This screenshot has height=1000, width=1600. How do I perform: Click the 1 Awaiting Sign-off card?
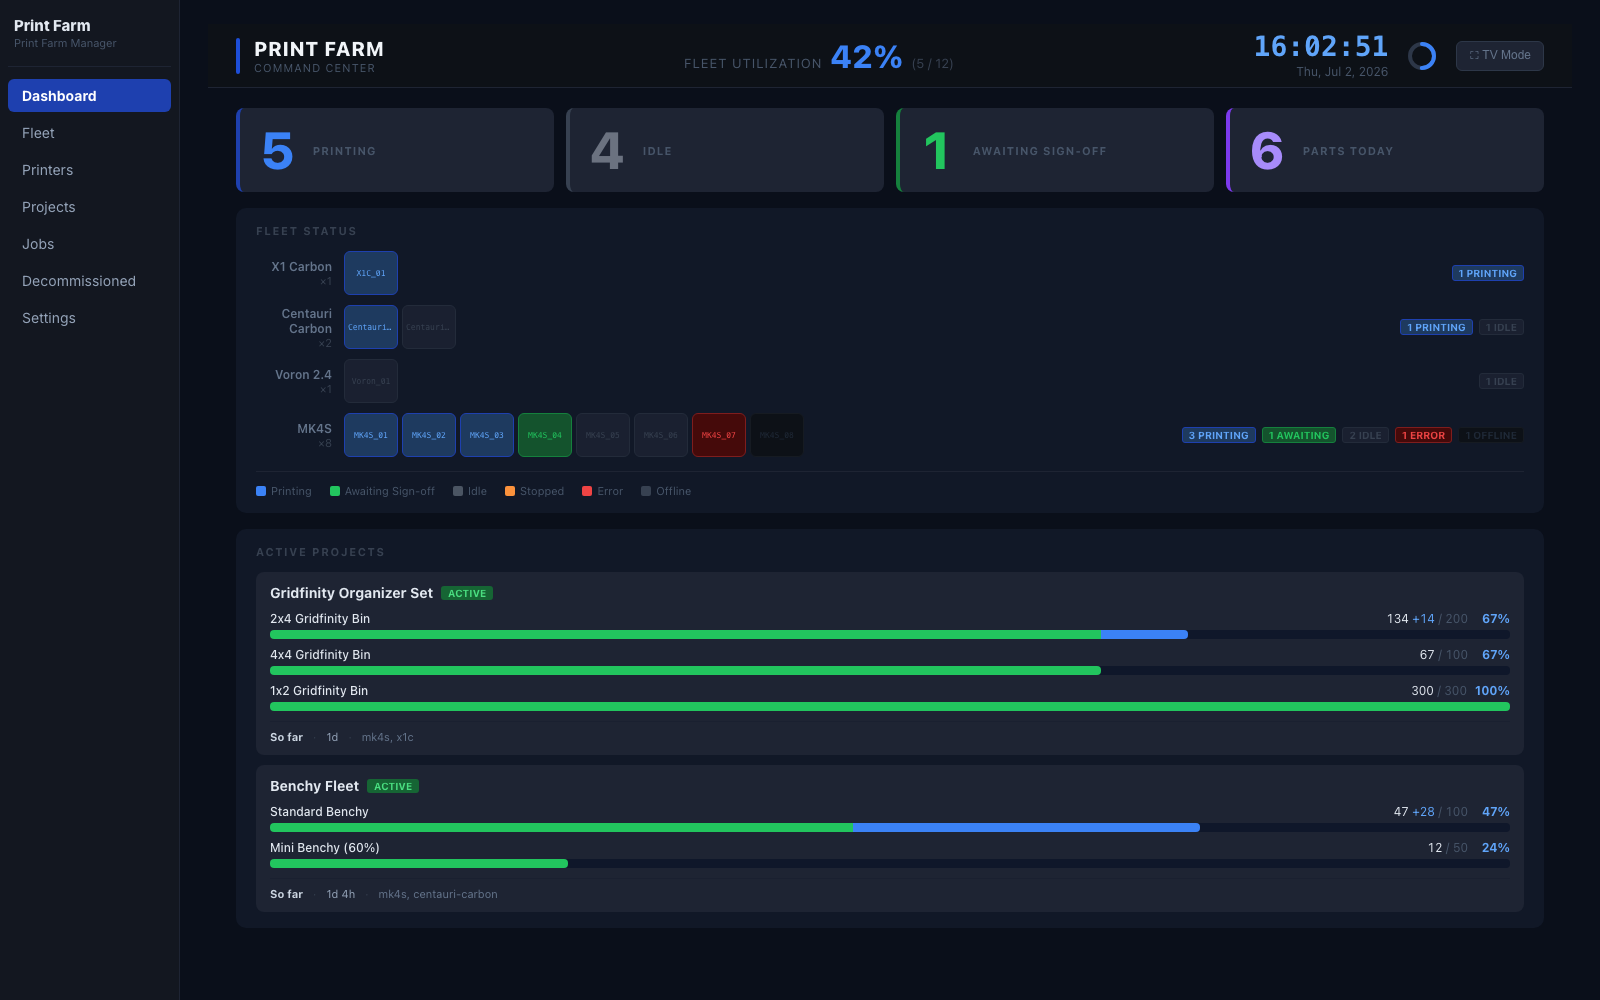click(1055, 150)
